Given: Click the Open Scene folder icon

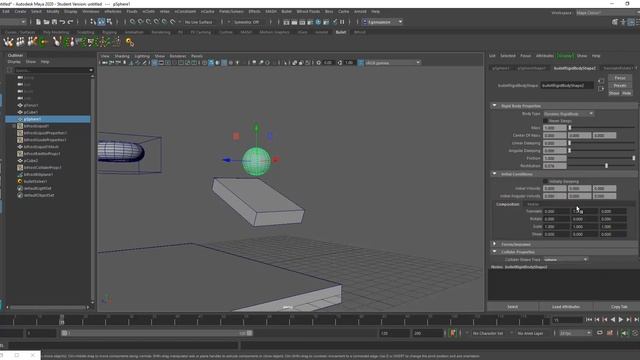Looking at the screenshot, I should 46,22.
